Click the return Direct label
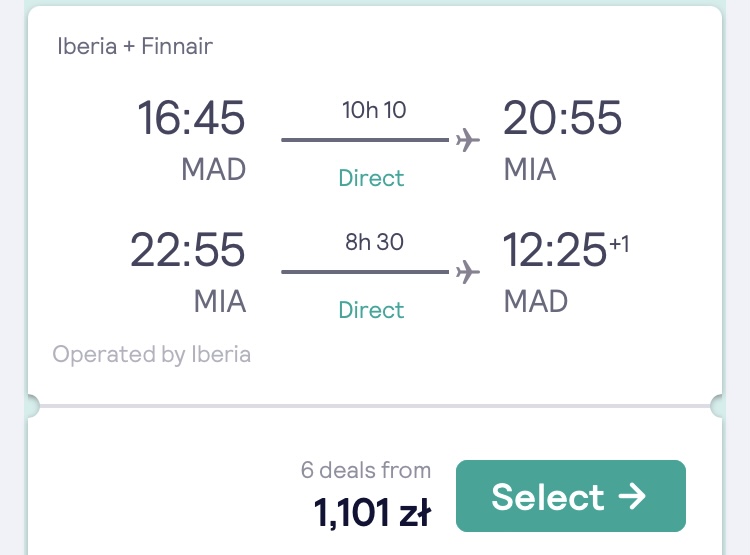750x555 pixels. pyautogui.click(x=371, y=310)
